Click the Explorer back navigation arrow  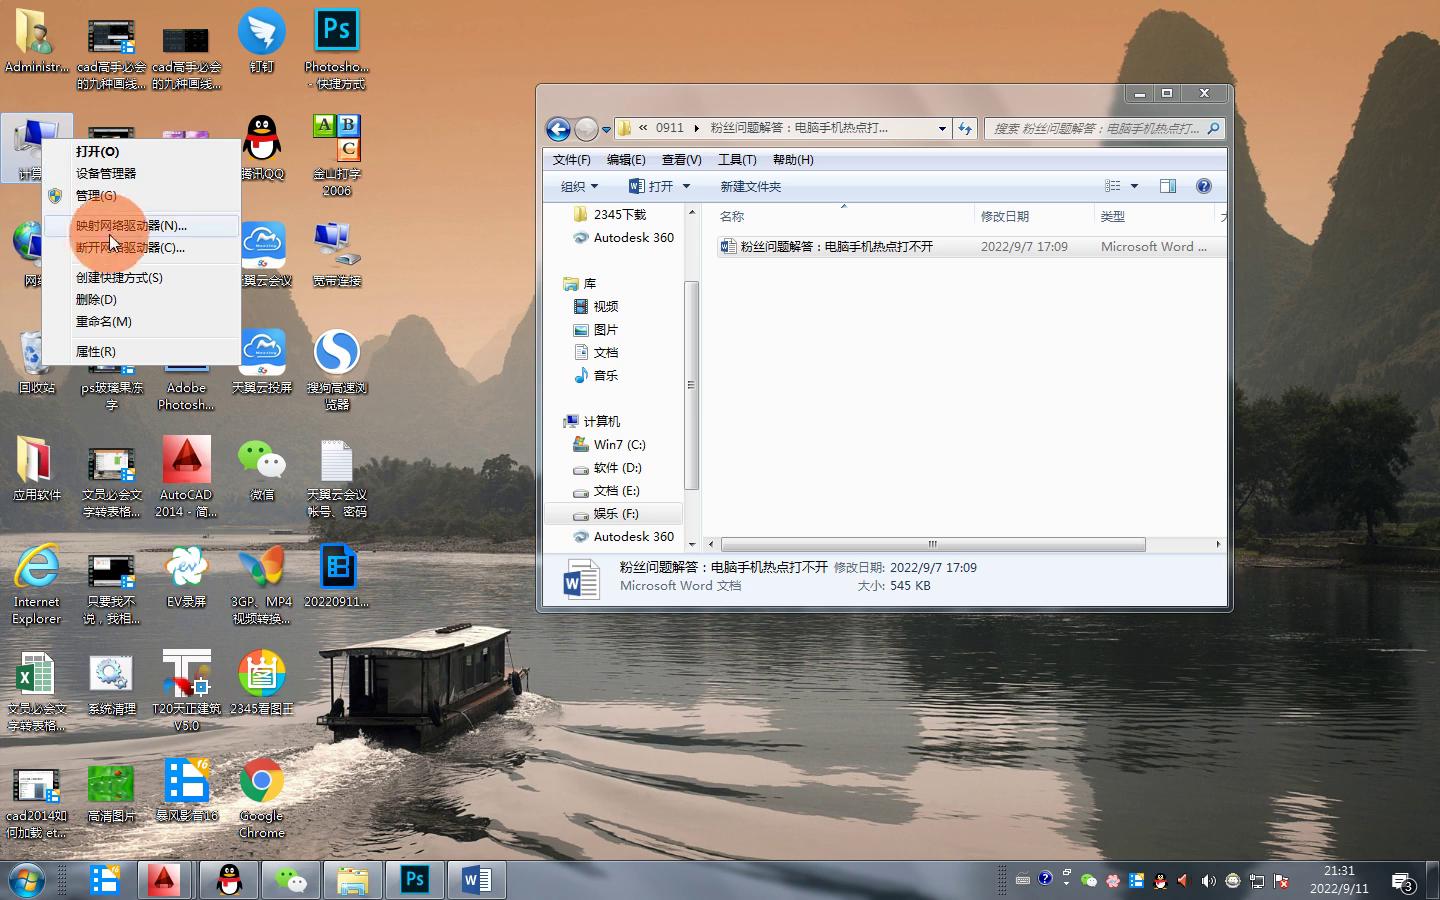click(x=558, y=129)
